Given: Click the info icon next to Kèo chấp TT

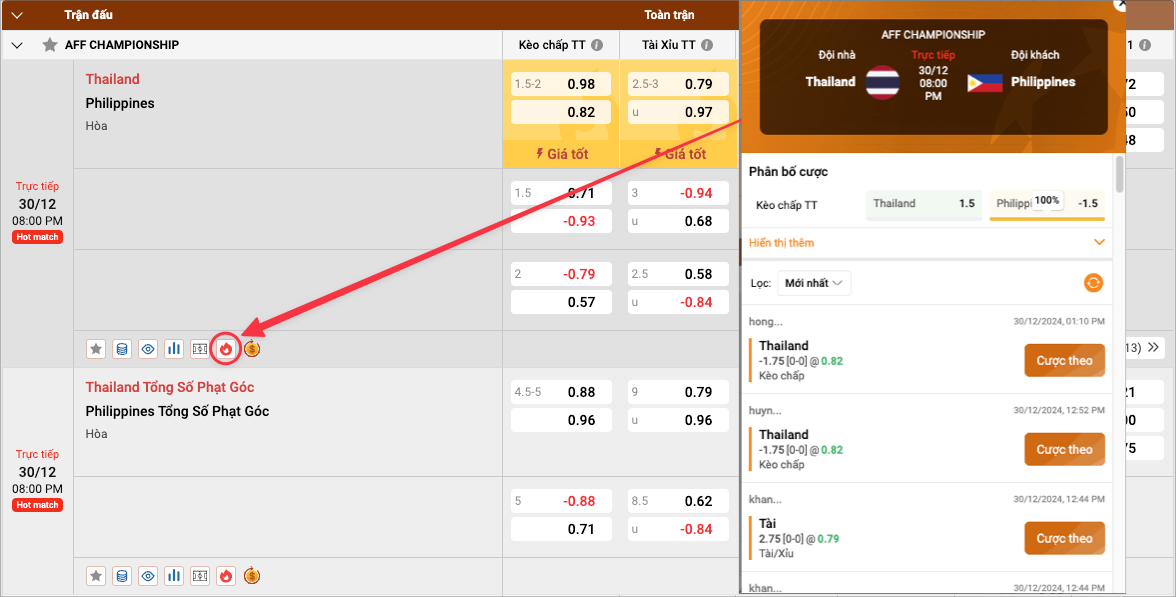Looking at the screenshot, I should click(597, 46).
